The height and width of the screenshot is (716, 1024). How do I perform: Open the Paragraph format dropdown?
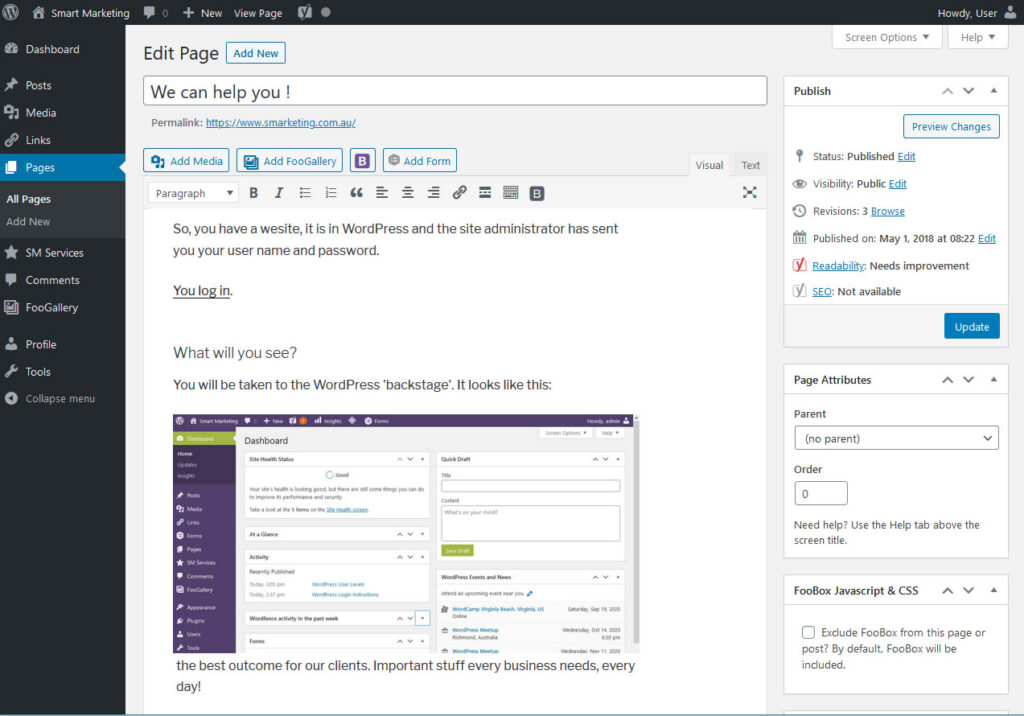pos(194,193)
